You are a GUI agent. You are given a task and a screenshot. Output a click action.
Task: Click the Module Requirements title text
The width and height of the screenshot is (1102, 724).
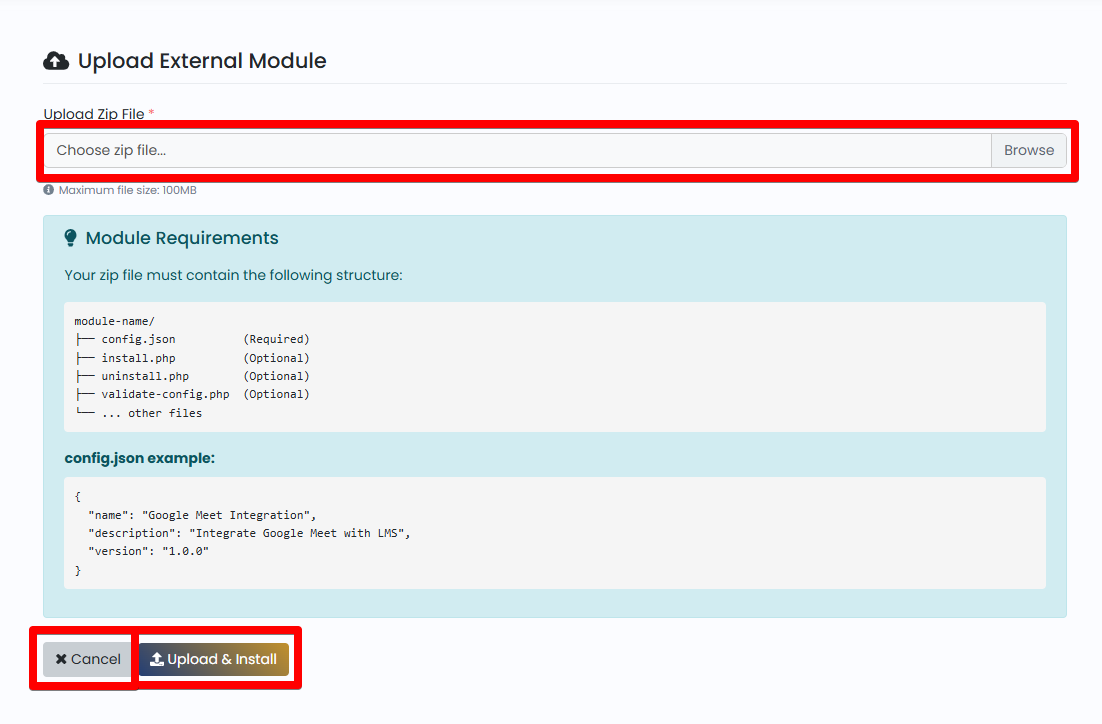[182, 238]
